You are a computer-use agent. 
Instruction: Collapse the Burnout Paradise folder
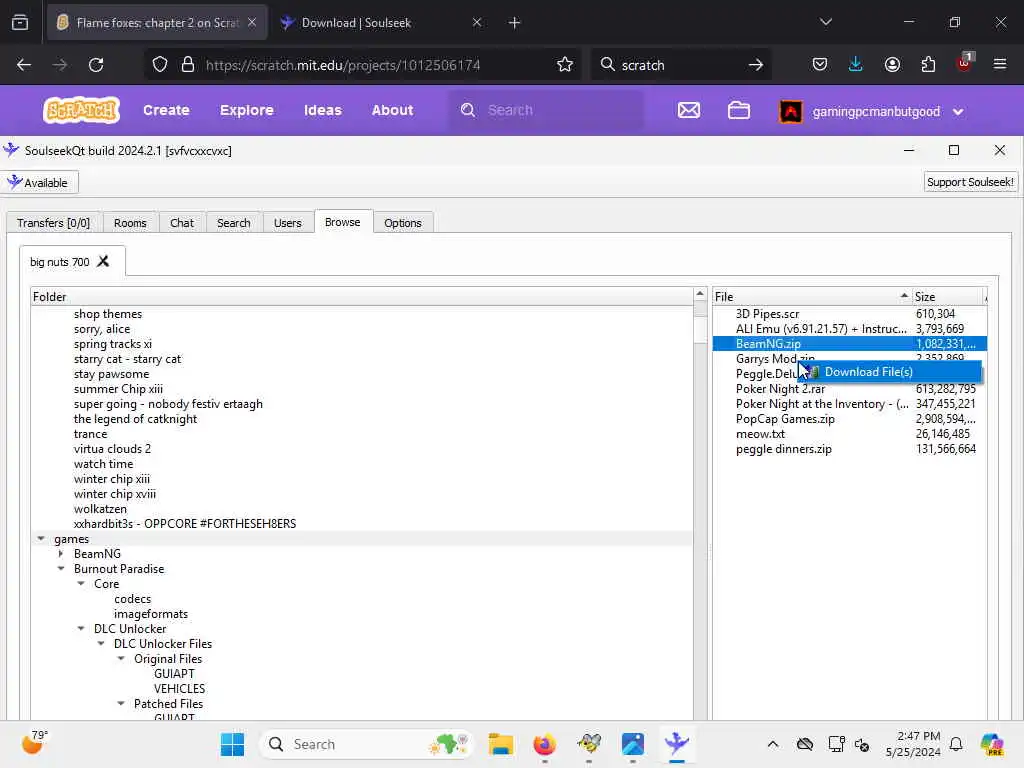point(61,569)
